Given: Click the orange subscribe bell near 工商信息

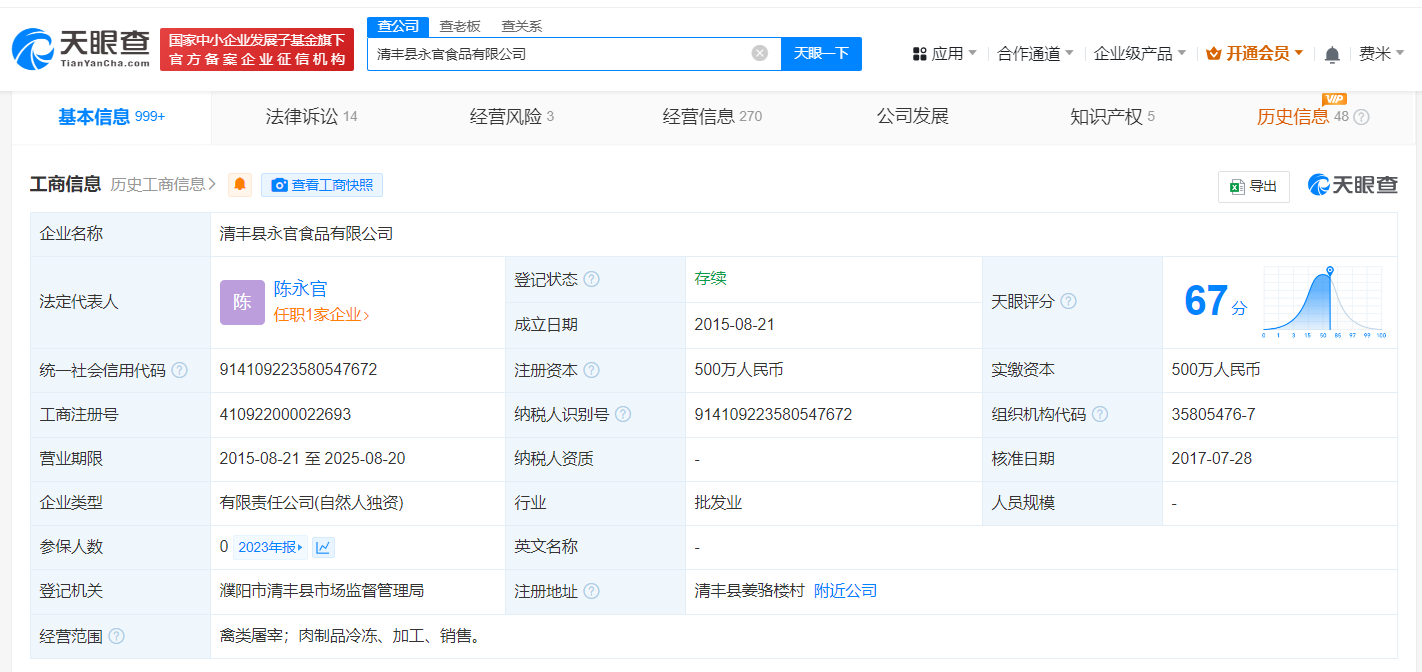Looking at the screenshot, I should 239,185.
